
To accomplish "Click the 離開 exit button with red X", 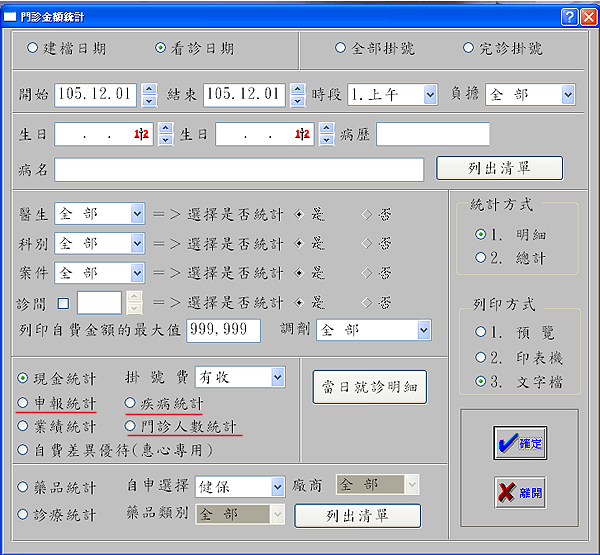I will pyautogui.click(x=519, y=492).
